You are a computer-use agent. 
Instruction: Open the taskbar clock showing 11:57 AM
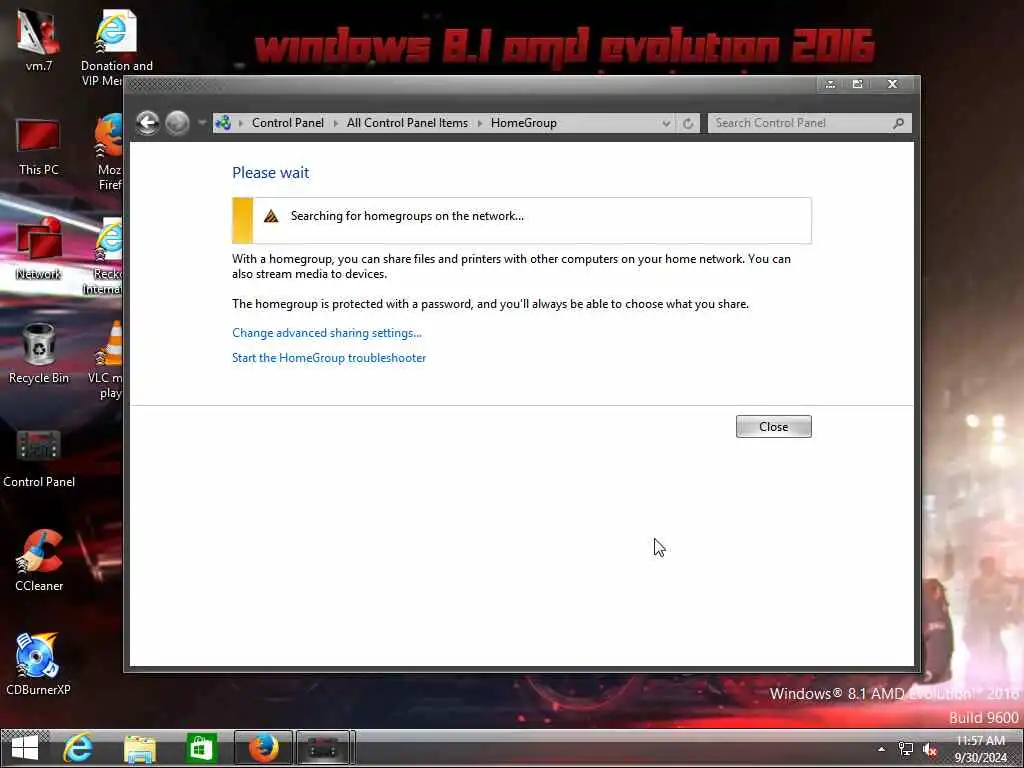pos(980,749)
